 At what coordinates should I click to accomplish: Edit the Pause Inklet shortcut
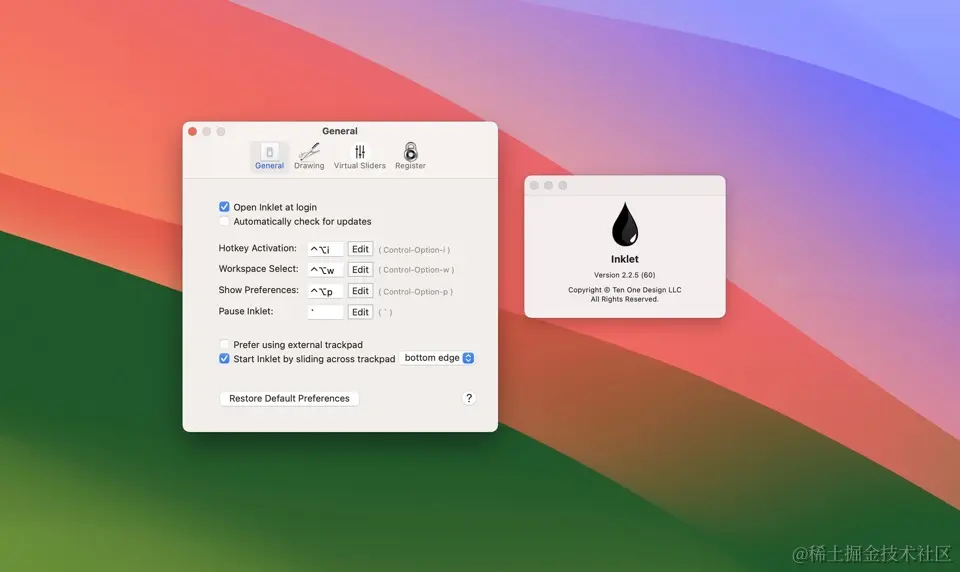[x=360, y=312]
